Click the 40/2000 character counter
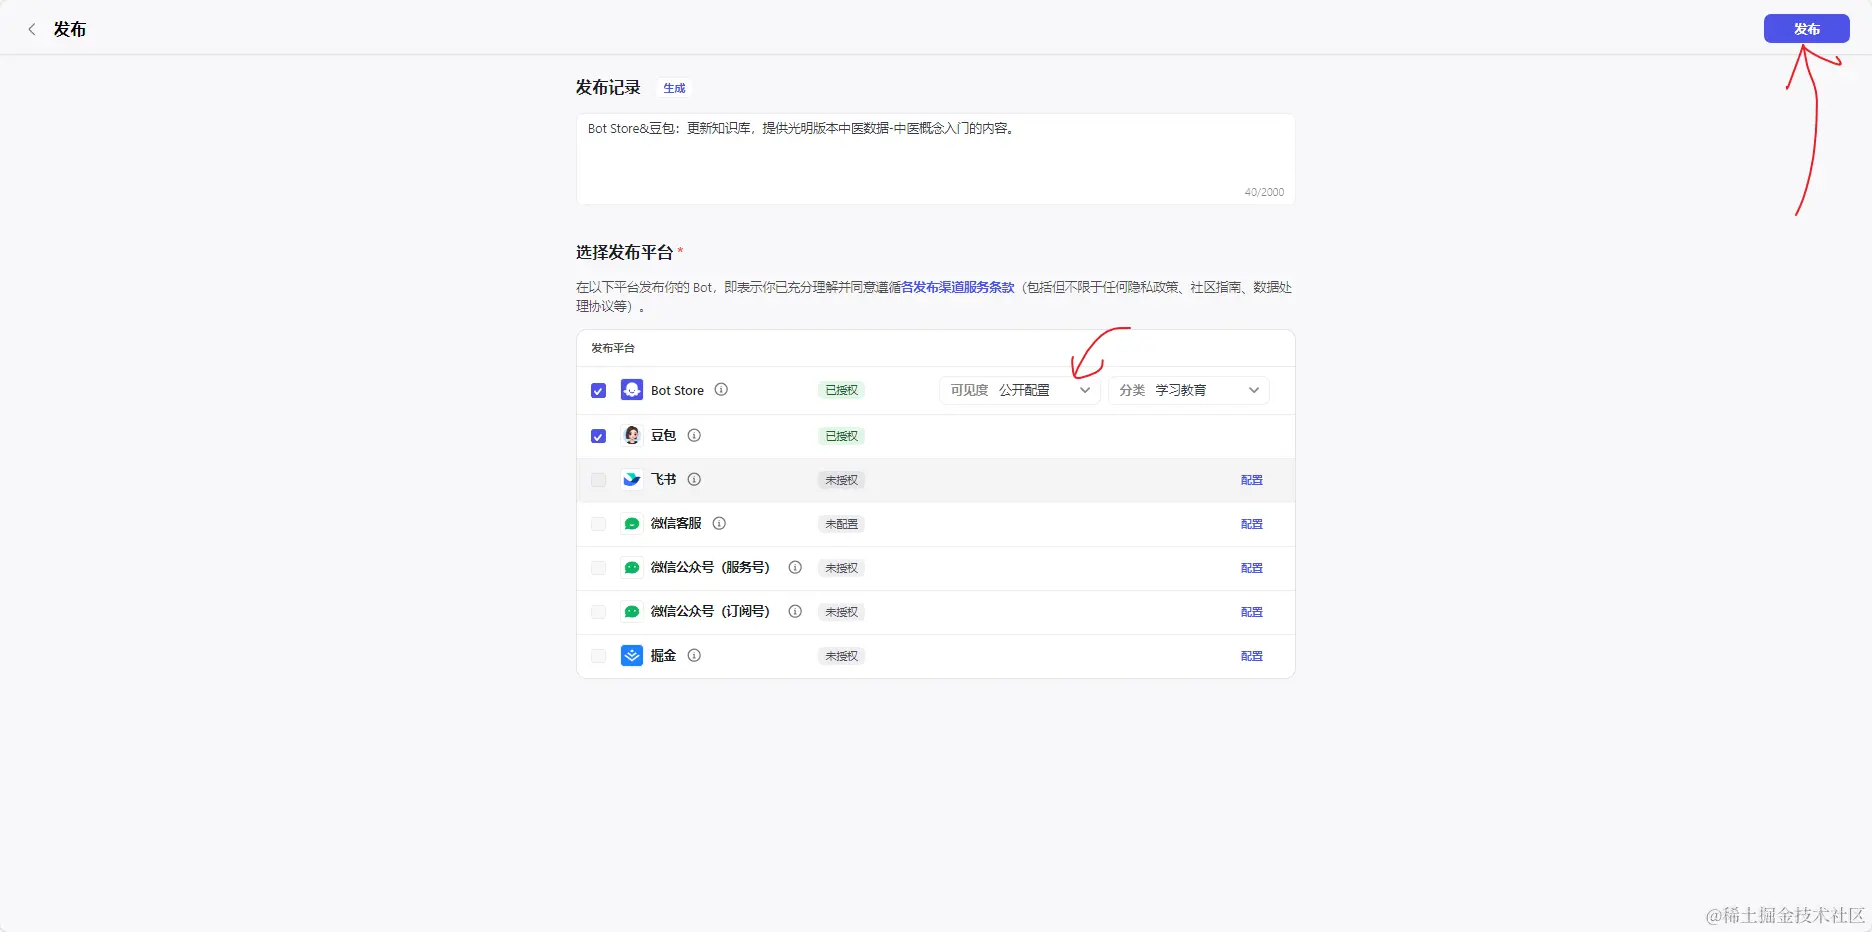Viewport: 1872px width, 932px height. (x=1264, y=192)
